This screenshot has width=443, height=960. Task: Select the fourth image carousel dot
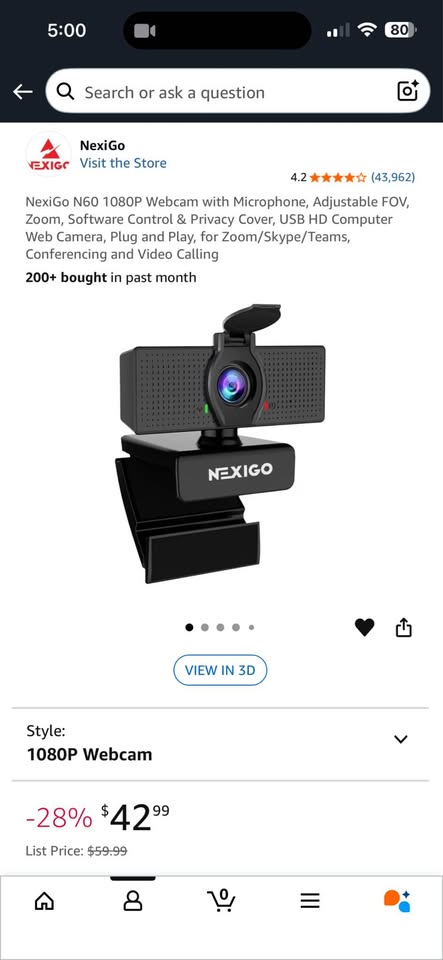point(236,627)
